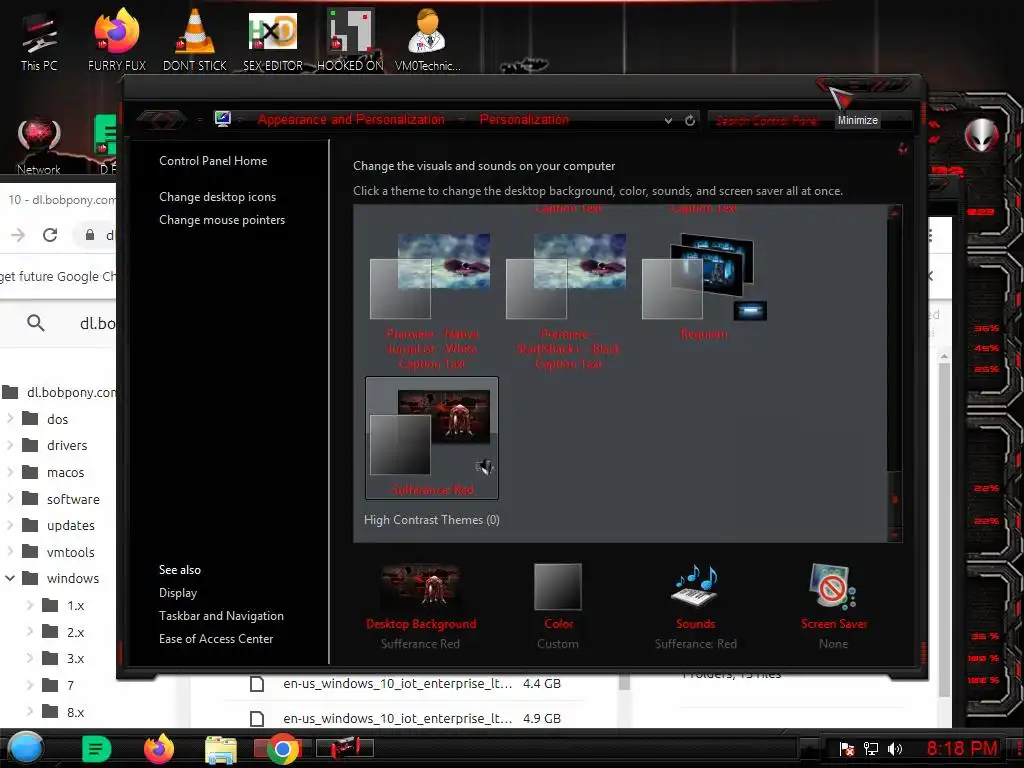Select the Premiere StartIsBack Black theme
This screenshot has width=1024, height=768.
point(567,302)
